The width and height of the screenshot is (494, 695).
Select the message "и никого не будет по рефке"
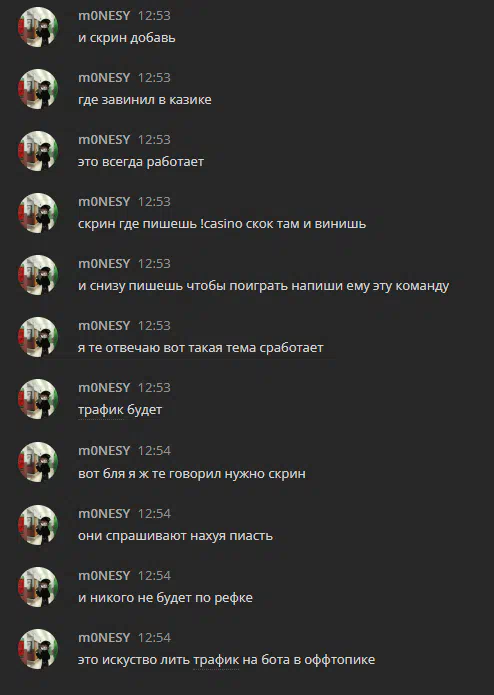(x=165, y=598)
